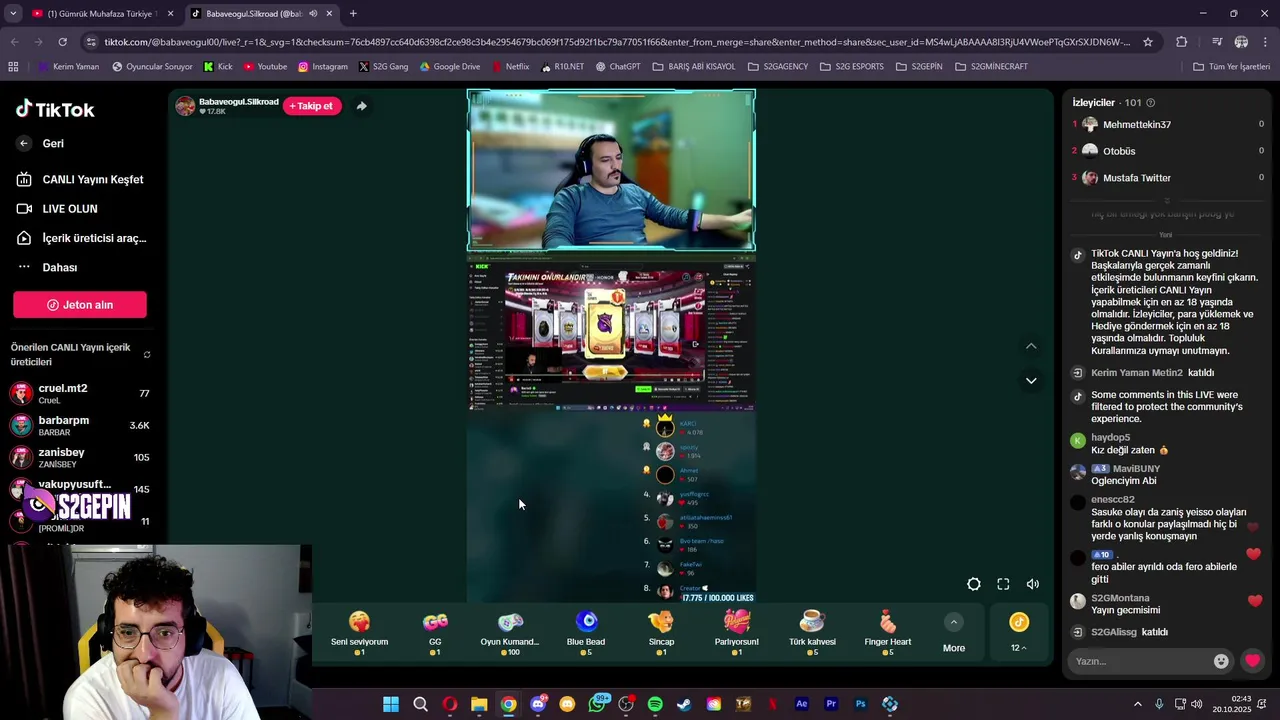The width and height of the screenshot is (1280, 720).
Task: Click the TikTok logo
Action: pyautogui.click(x=55, y=109)
